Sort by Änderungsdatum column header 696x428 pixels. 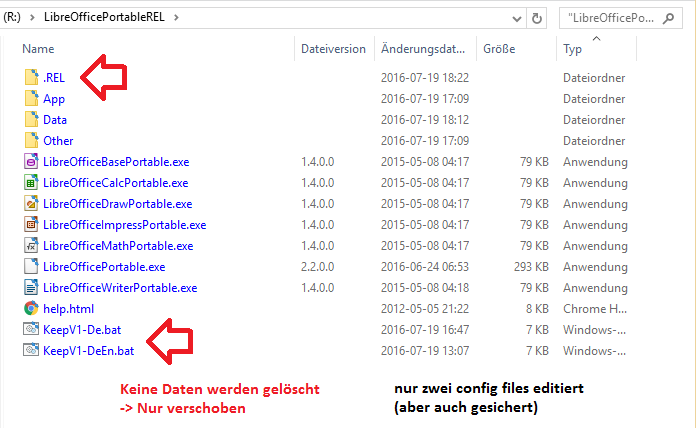tap(423, 48)
